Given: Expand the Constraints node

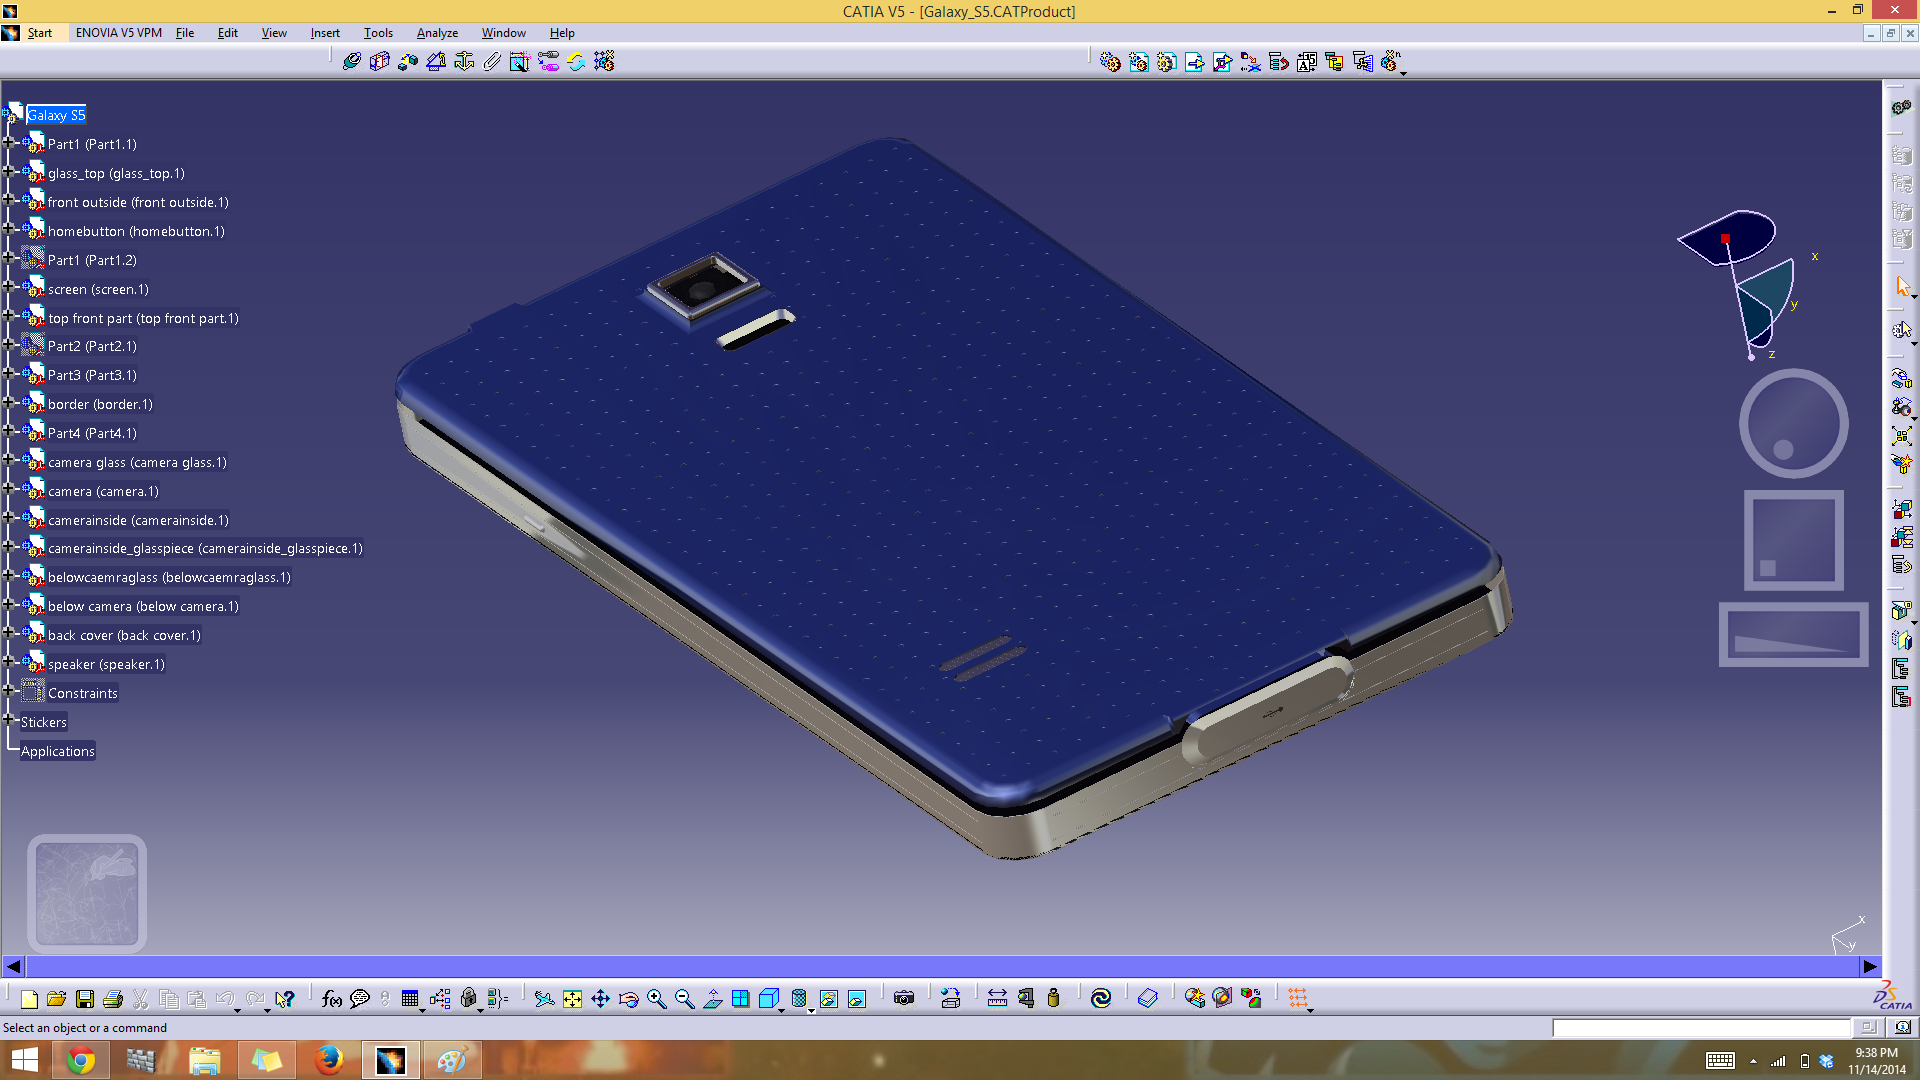Looking at the screenshot, I should point(8,691).
